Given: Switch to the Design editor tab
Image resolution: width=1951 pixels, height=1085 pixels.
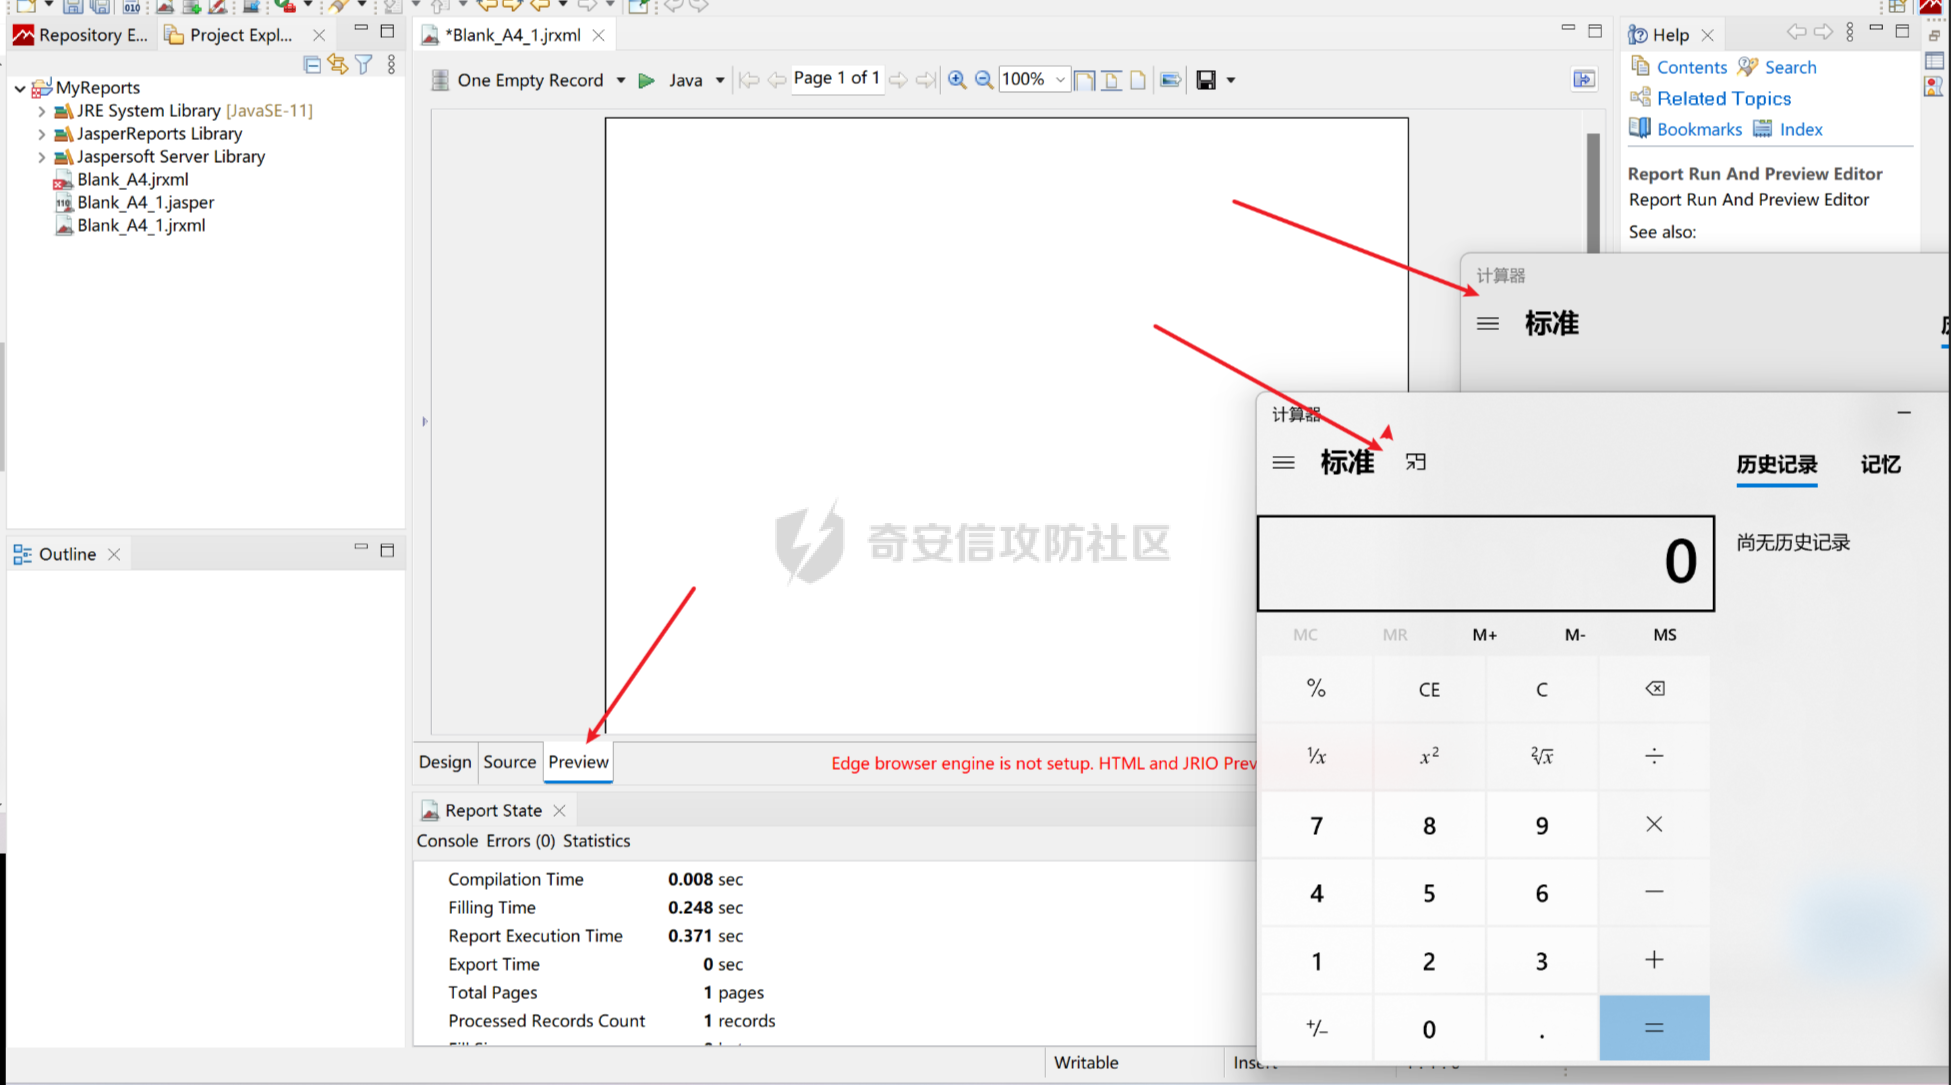Looking at the screenshot, I should point(444,762).
